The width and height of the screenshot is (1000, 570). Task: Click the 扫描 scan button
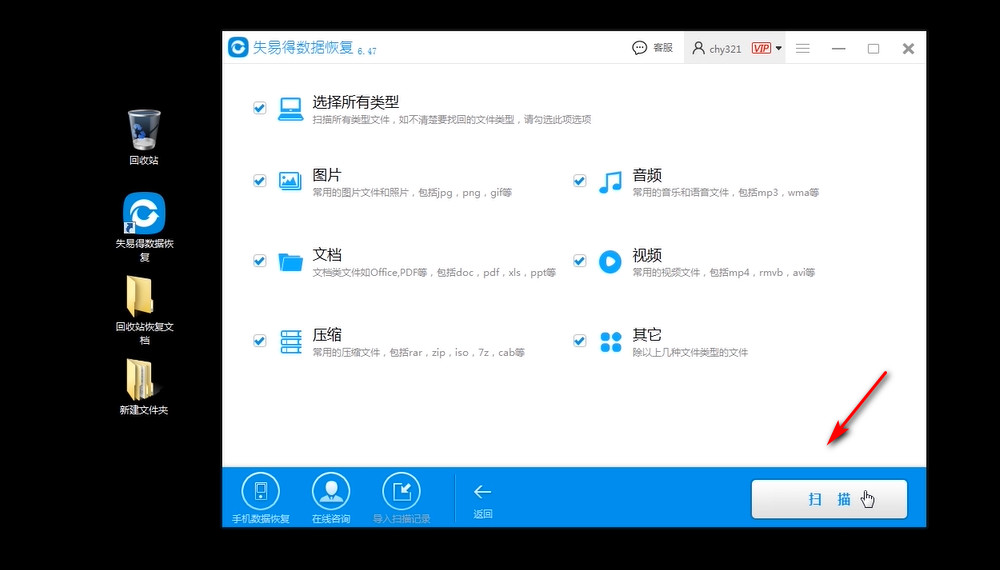click(x=829, y=499)
